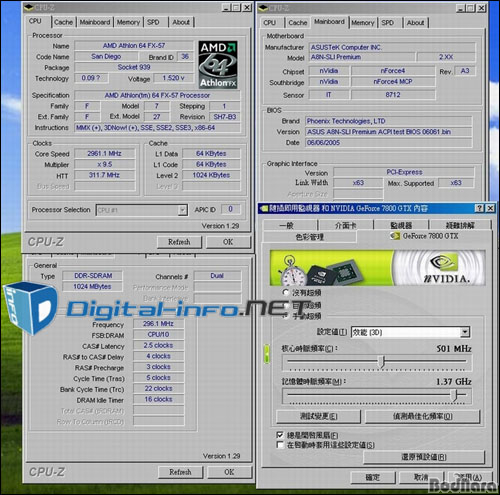
Task: Open the 設定值 效能 (3D) dropdown
Action: pyautogui.click(x=465, y=332)
